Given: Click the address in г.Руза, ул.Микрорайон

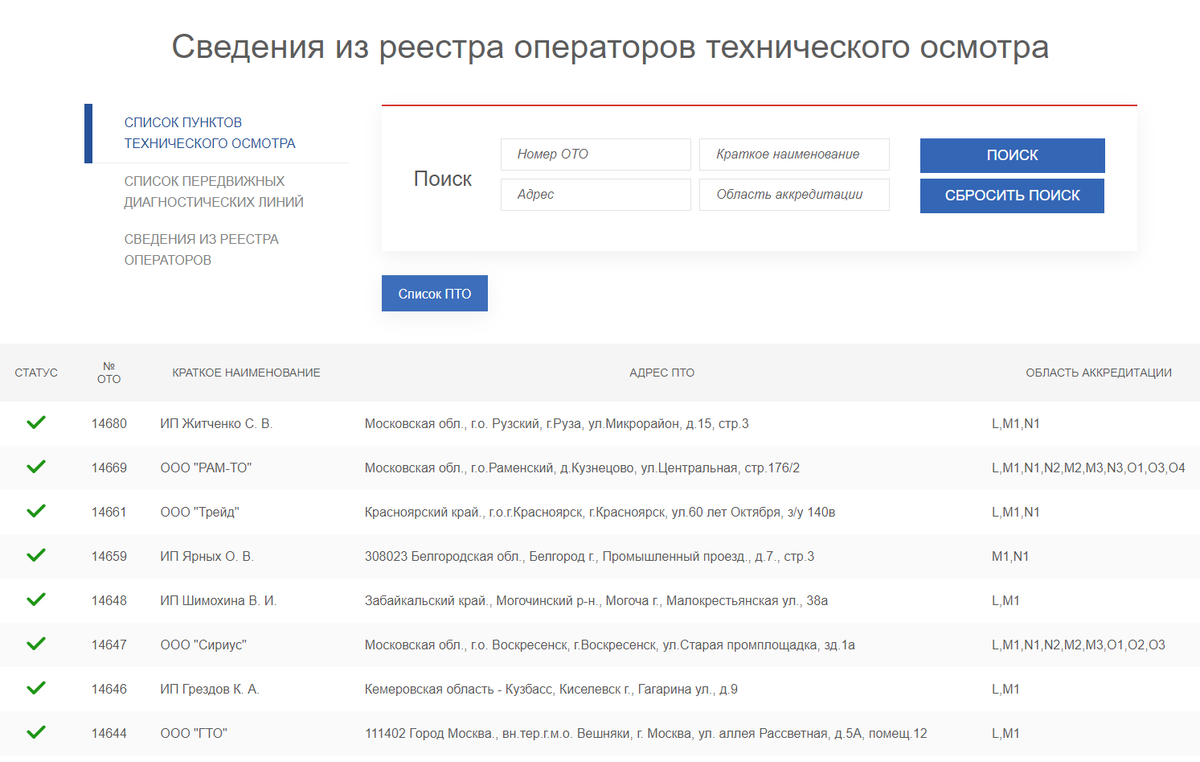Looking at the screenshot, I should click(x=557, y=424).
